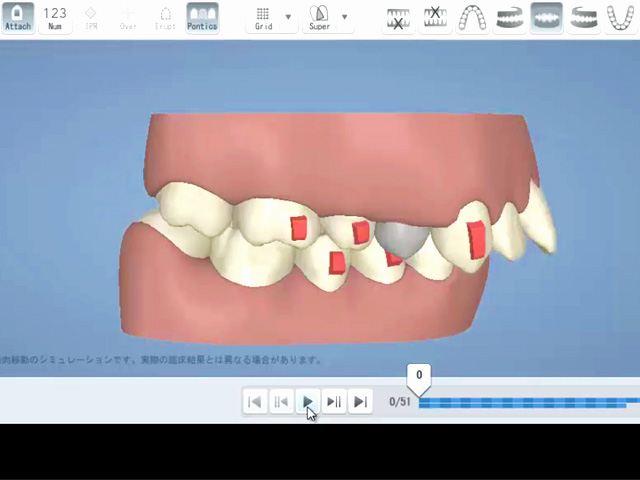Click the Grid tool button
Viewport: 640px width, 480px height.
pyautogui.click(x=264, y=17)
